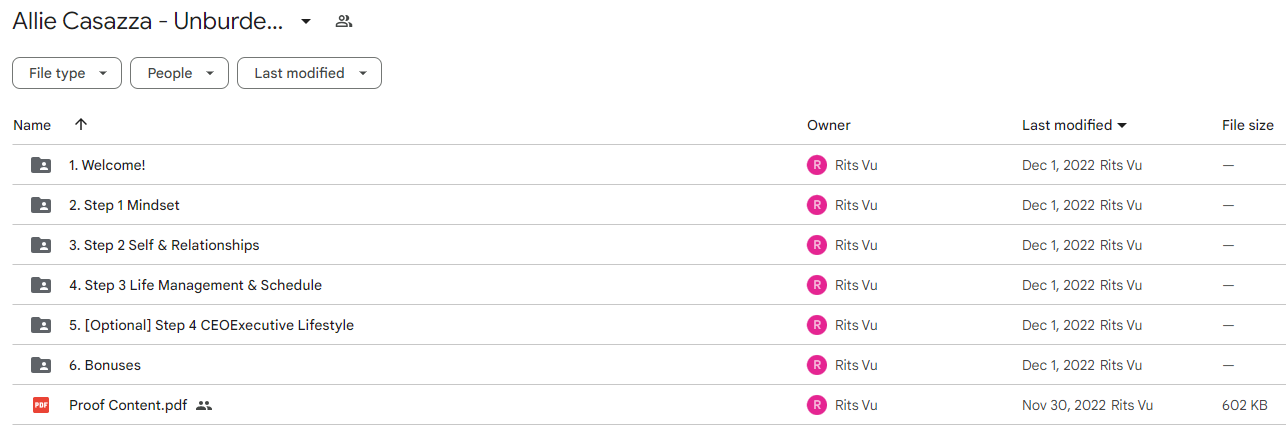Viewport: 1286px width, 444px height.
Task: Select the 2. Step 1 Mindset folder icon
Action: click(41, 205)
